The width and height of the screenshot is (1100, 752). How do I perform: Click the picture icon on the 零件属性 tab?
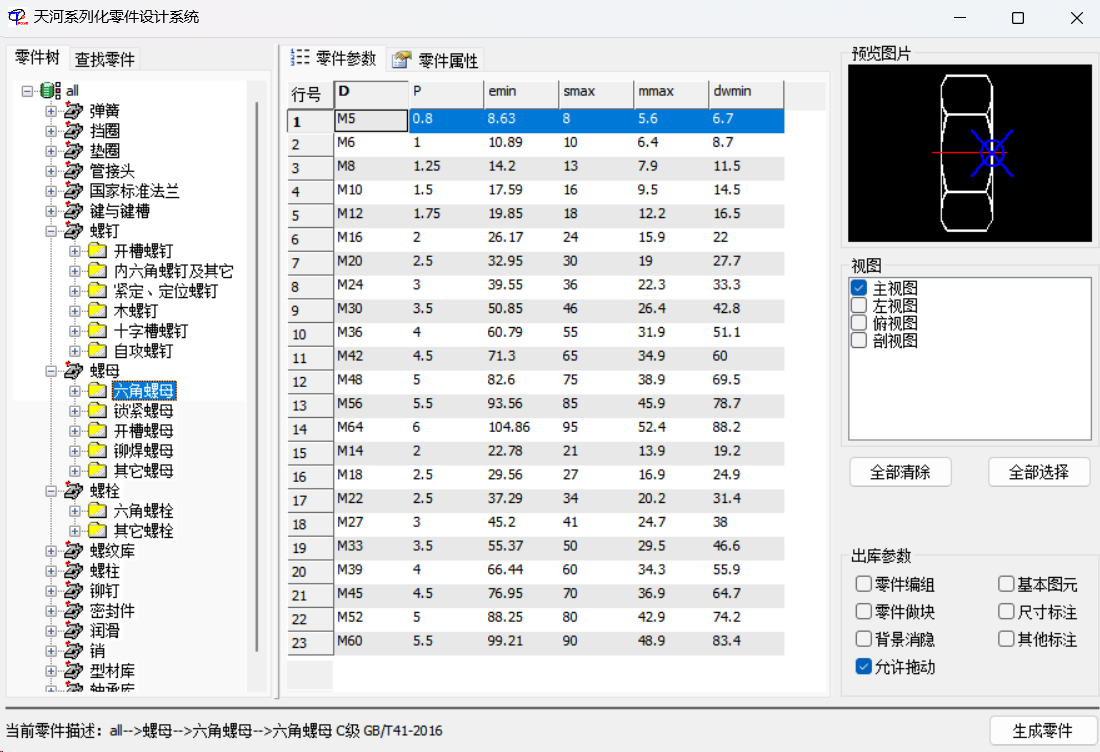[x=398, y=59]
